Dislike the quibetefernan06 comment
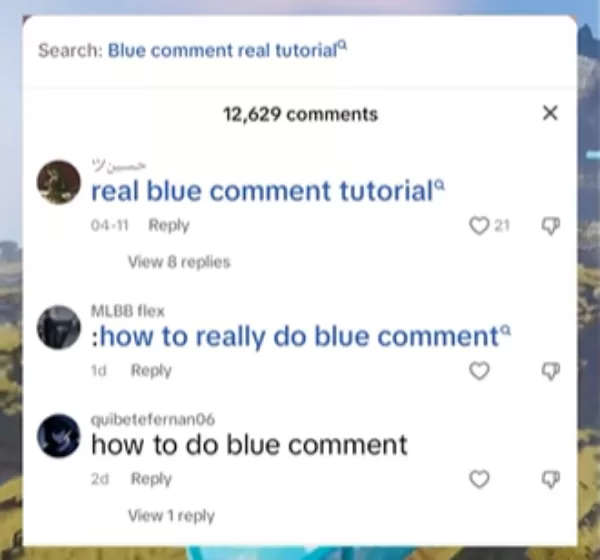 point(551,480)
